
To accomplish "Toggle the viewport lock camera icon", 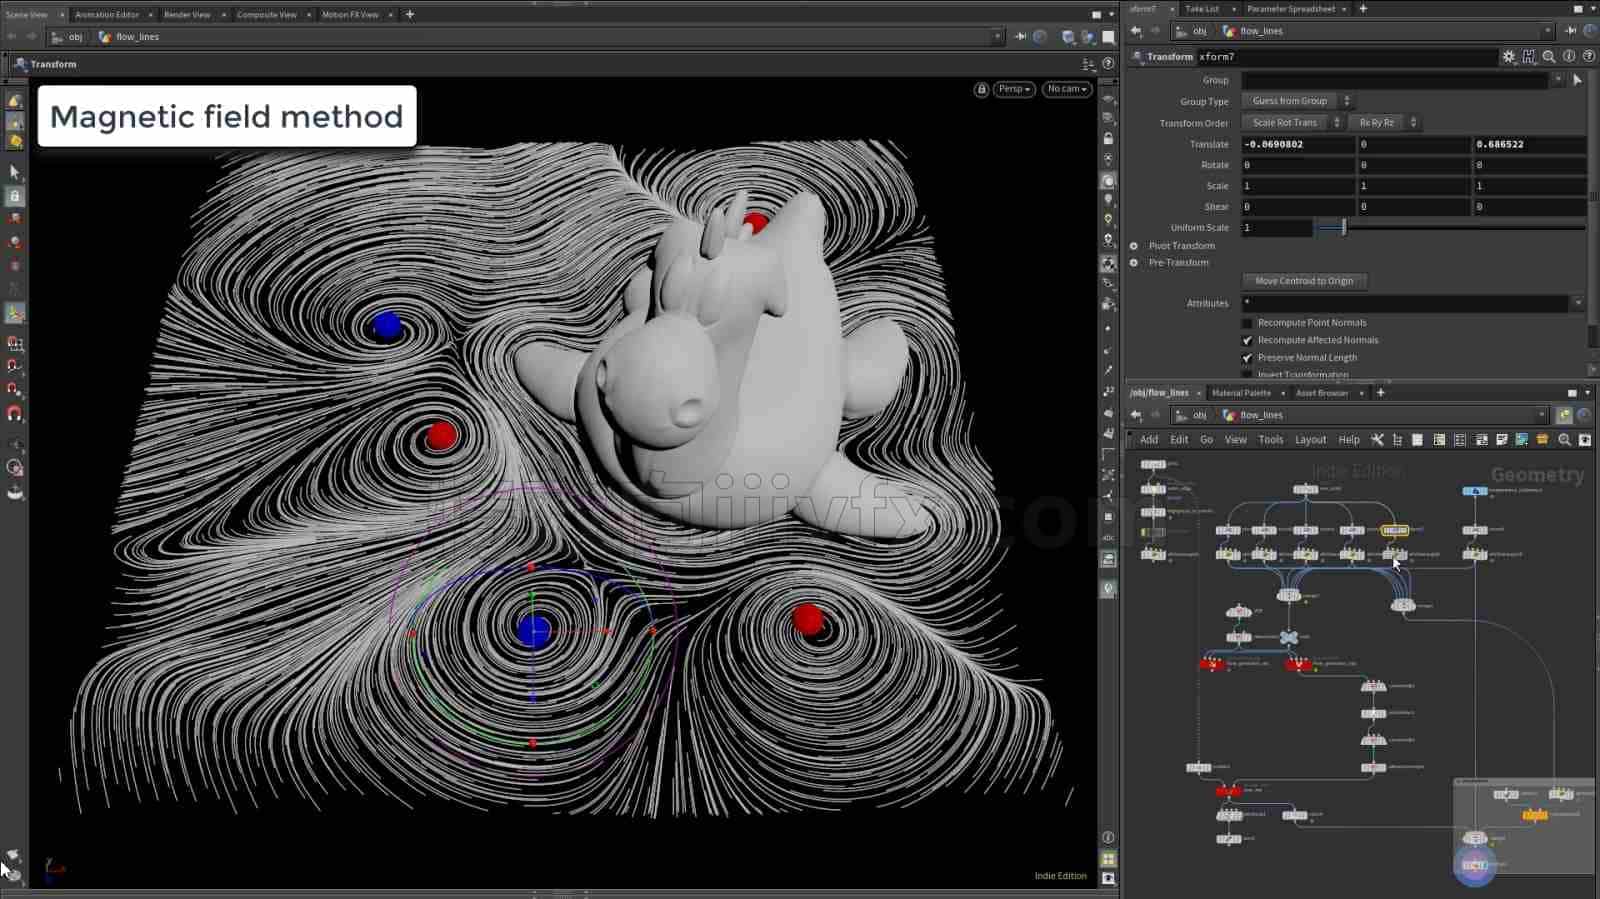I will (x=982, y=89).
